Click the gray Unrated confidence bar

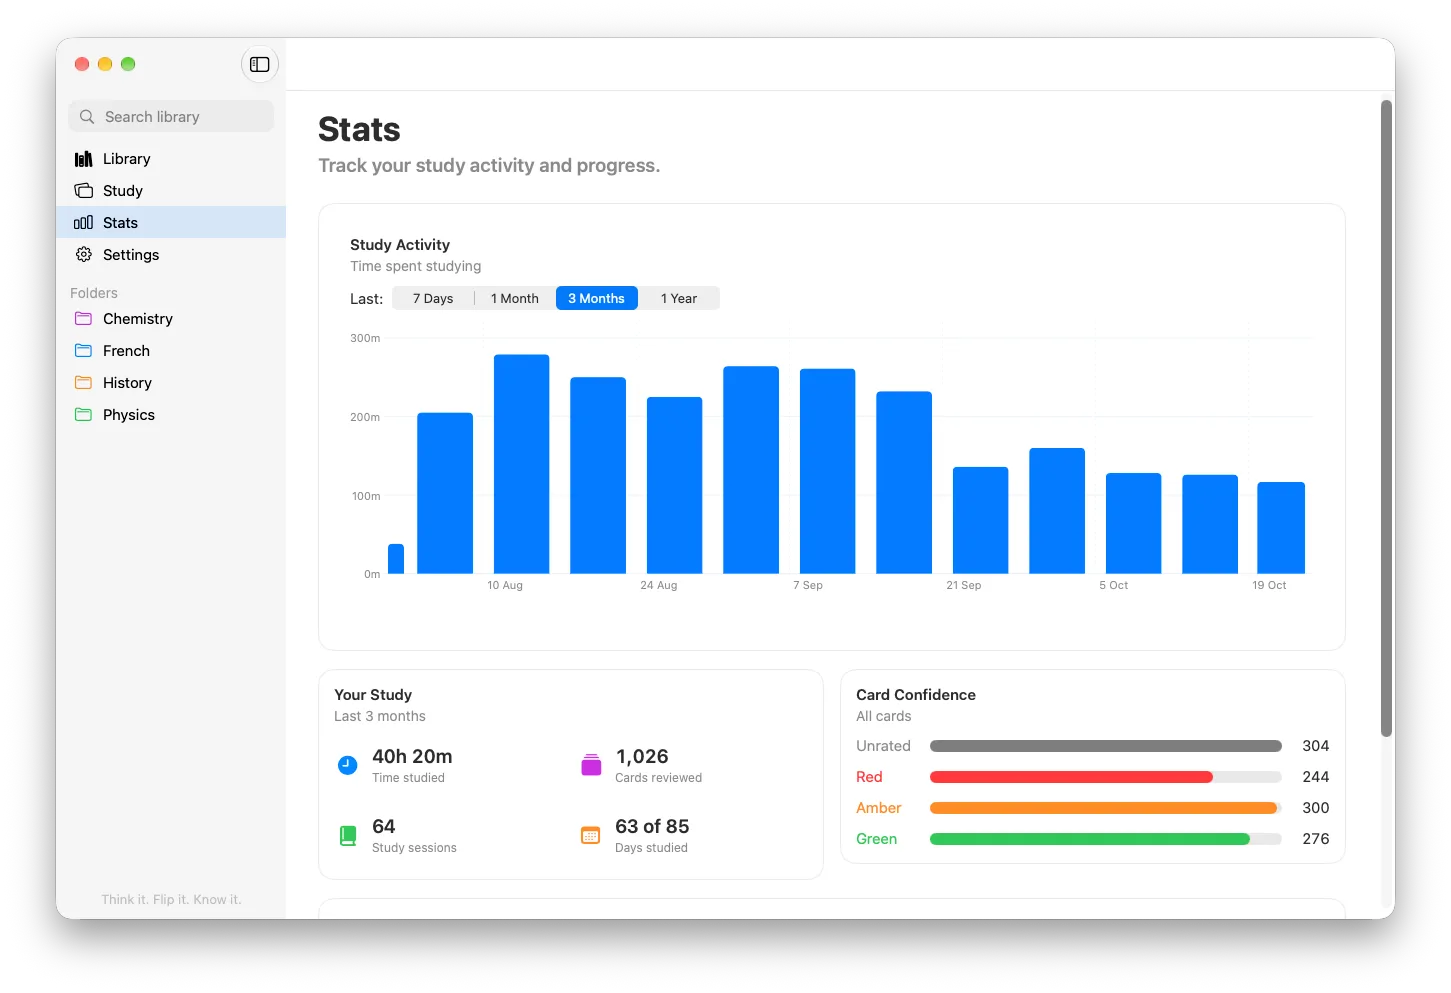1106,746
